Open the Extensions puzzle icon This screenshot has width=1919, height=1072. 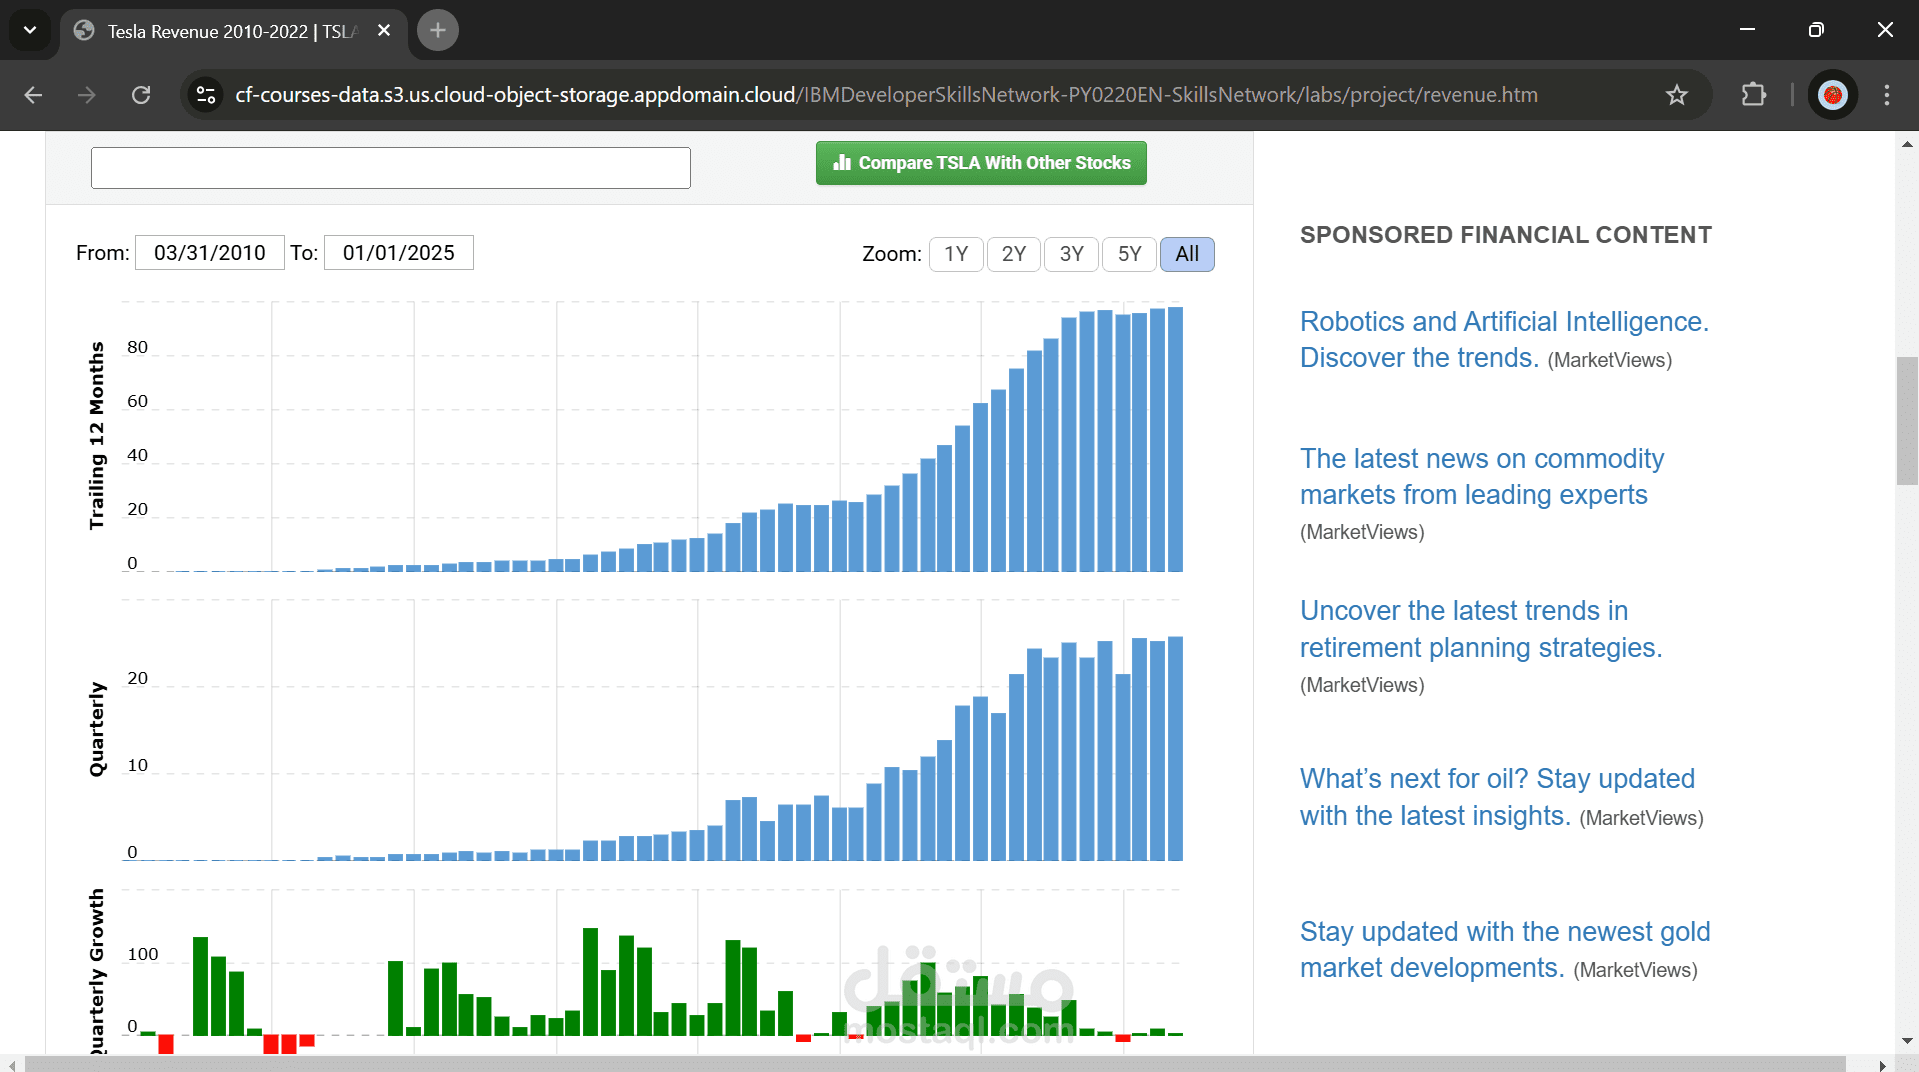[x=1754, y=95]
